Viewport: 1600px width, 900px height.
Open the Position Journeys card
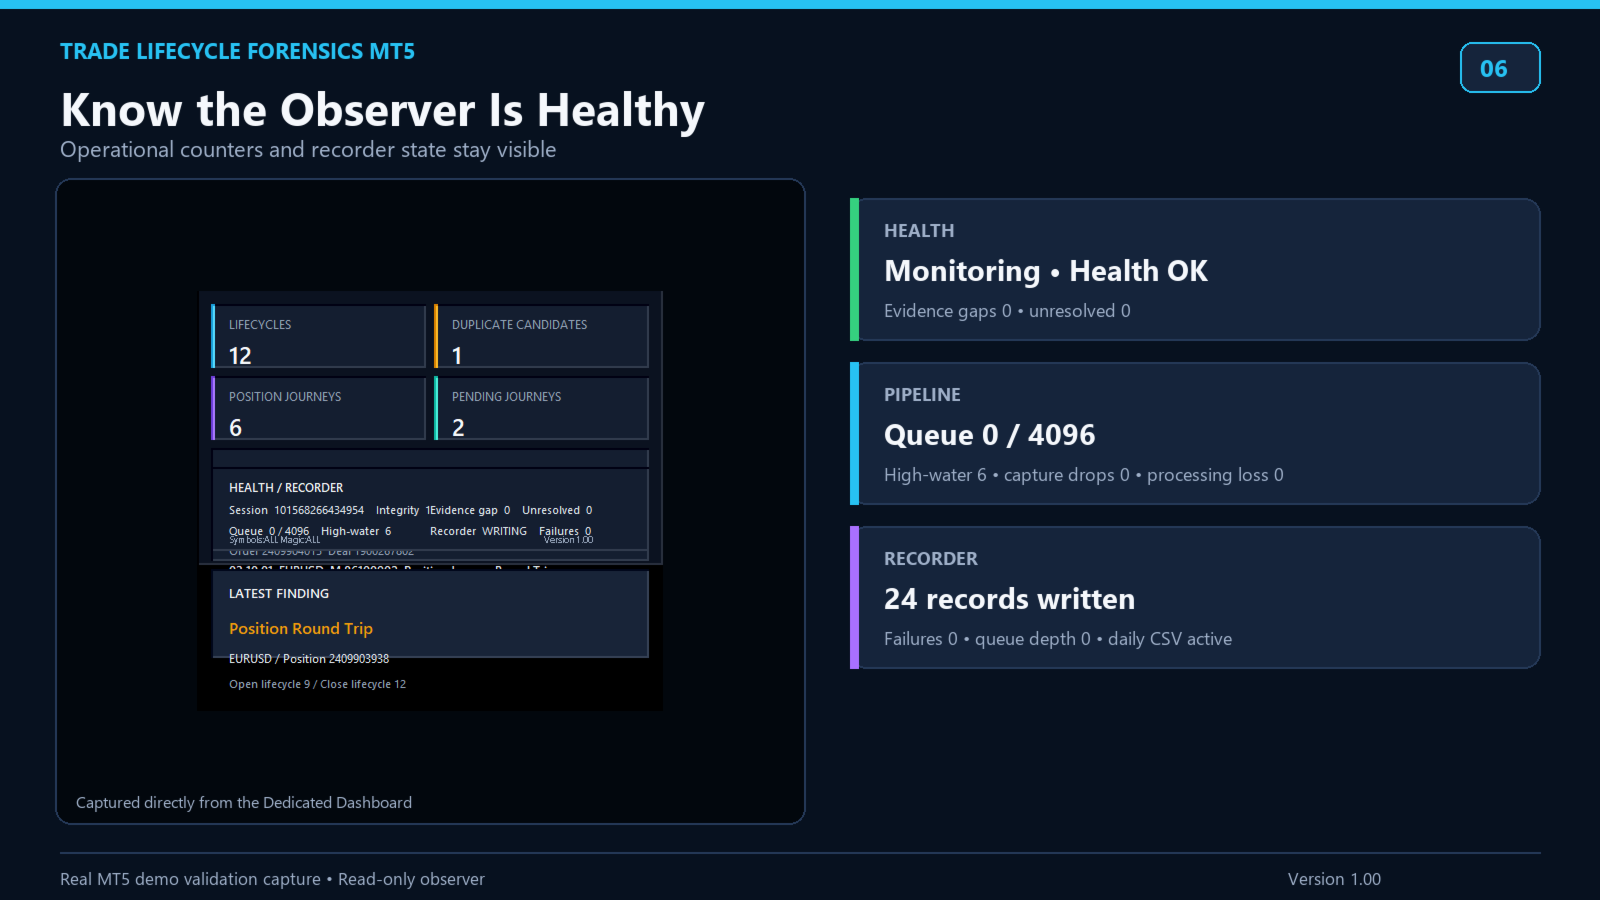(x=319, y=409)
